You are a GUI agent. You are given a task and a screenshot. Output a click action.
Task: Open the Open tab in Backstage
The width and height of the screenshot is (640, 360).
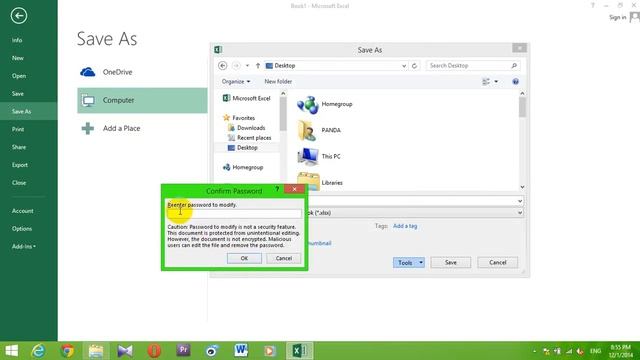point(19,76)
